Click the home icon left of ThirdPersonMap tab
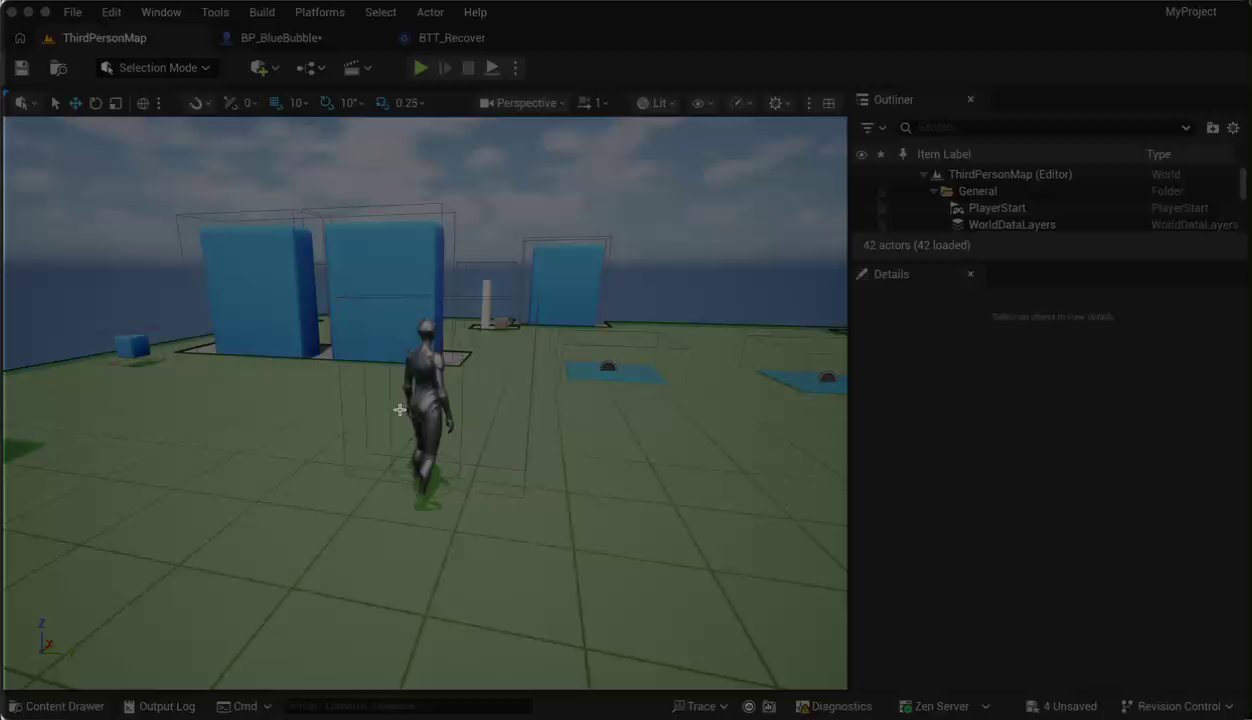This screenshot has width=1252, height=720. pos(20,38)
